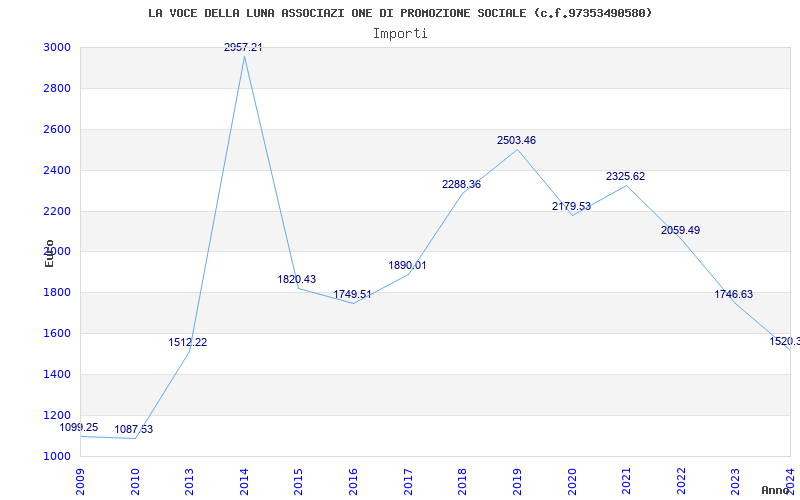Screen dimensions: 800x500
Task: Click the 2022 x-axis year label
Action: [x=681, y=482]
